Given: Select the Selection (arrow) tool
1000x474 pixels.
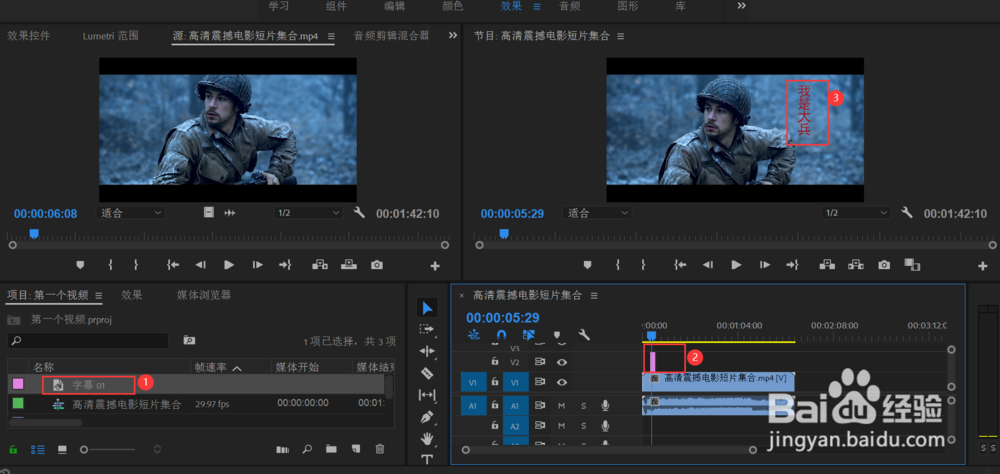Looking at the screenshot, I should 427,308.
